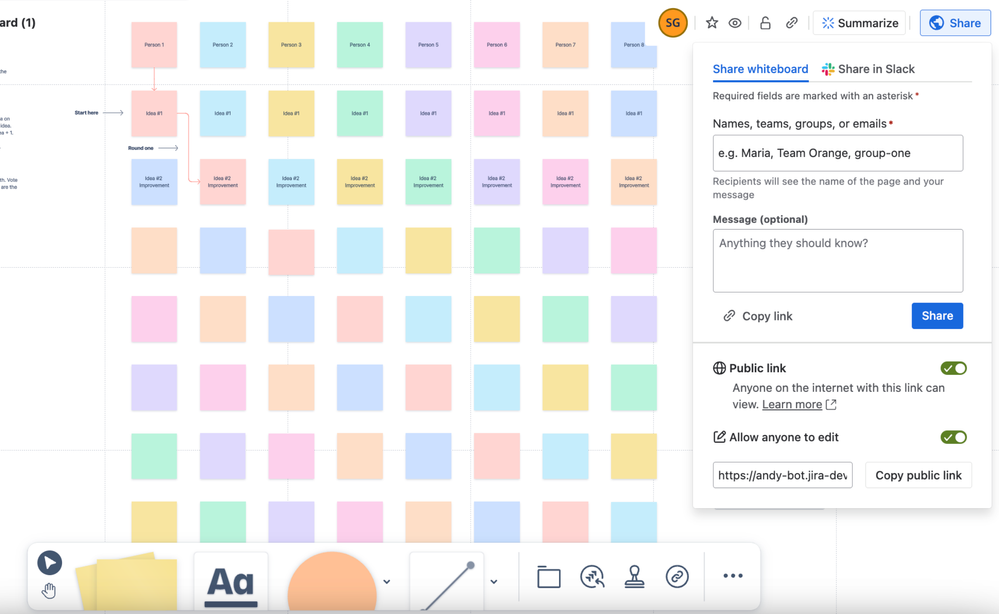999x614 pixels.
Task: Expand the shape options dropdown arrow
Action: click(x=387, y=582)
